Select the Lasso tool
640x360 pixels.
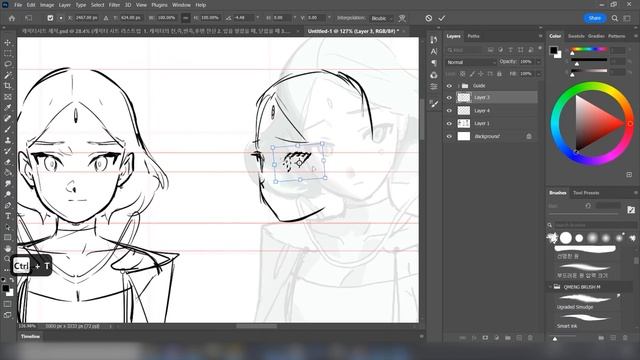7,64
